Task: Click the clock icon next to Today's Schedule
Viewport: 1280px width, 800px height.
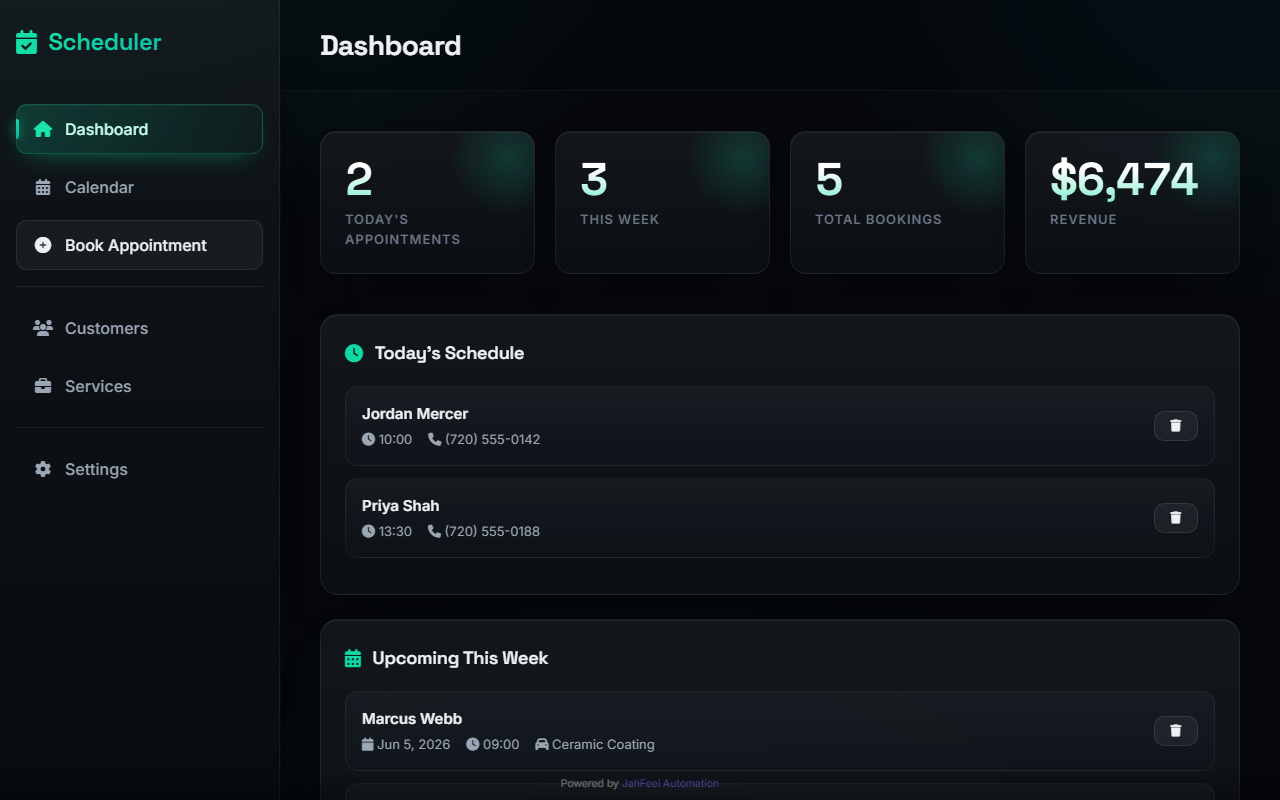Action: click(x=354, y=353)
